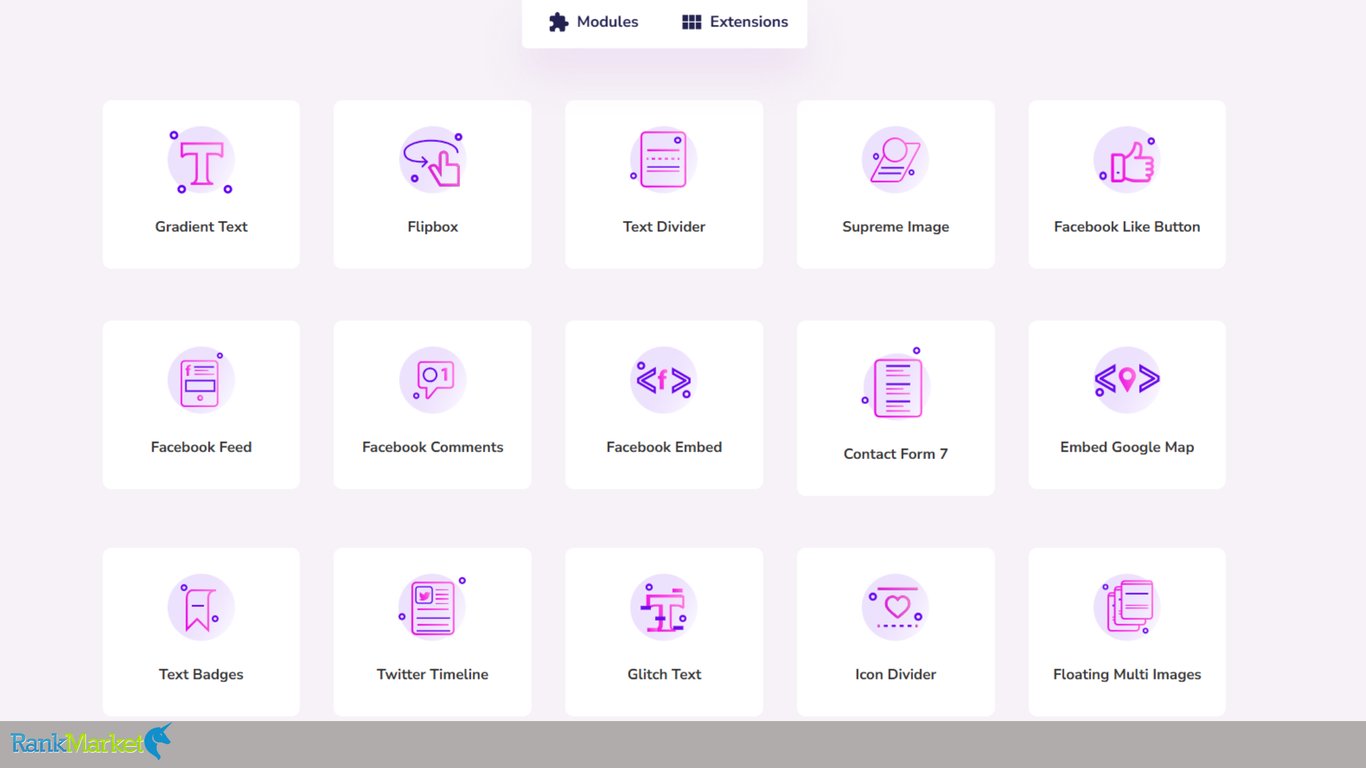The image size is (1366, 768).
Task: Select the Embed Google Map label text
Action: click(1127, 447)
